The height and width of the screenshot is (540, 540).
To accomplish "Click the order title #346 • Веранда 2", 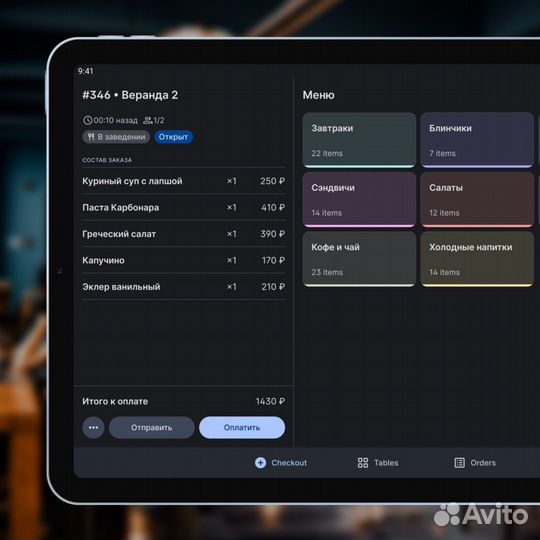I will click(x=130, y=95).
